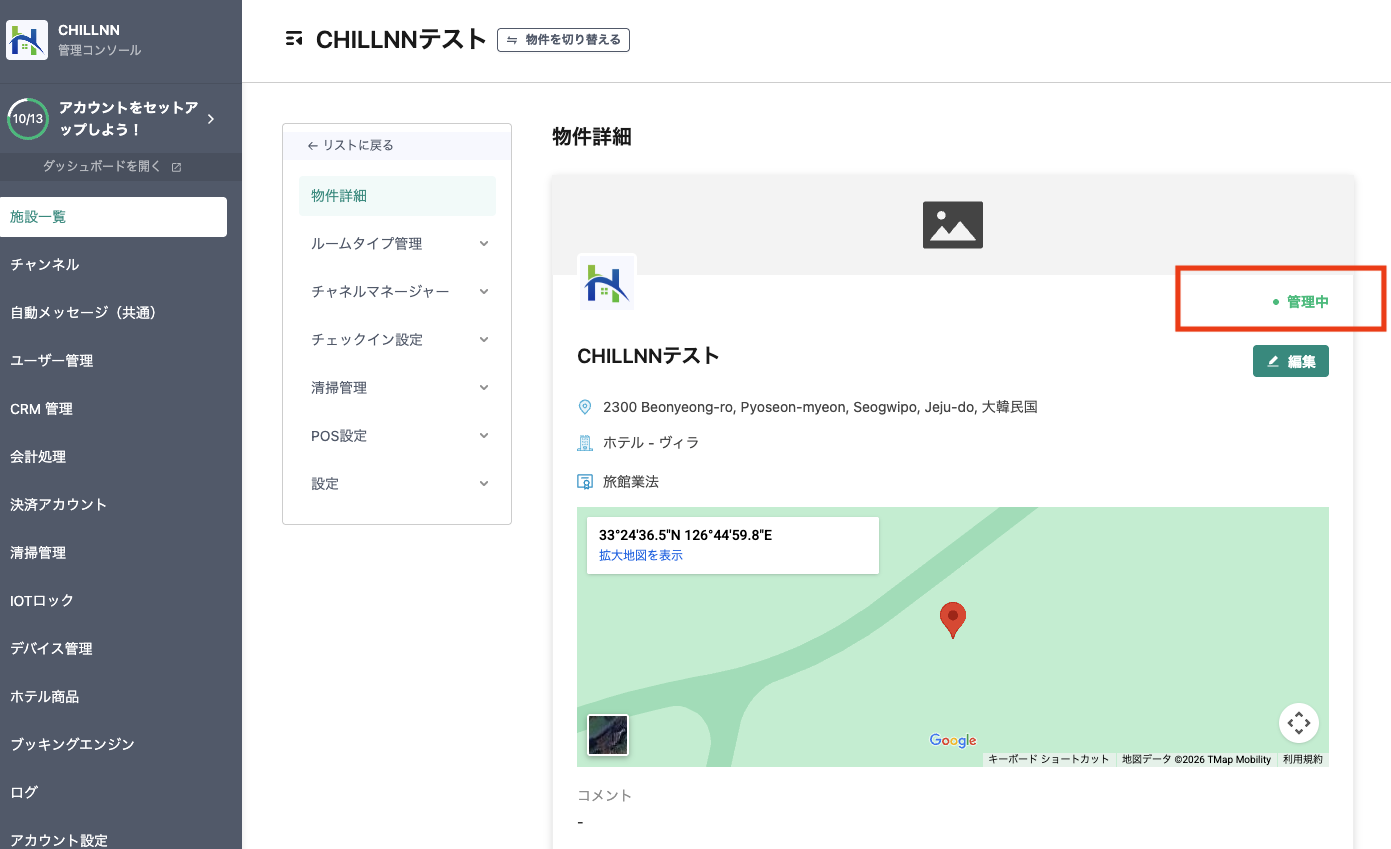
Task: Select 施設一覧 in the sidebar
Action: coord(113,217)
